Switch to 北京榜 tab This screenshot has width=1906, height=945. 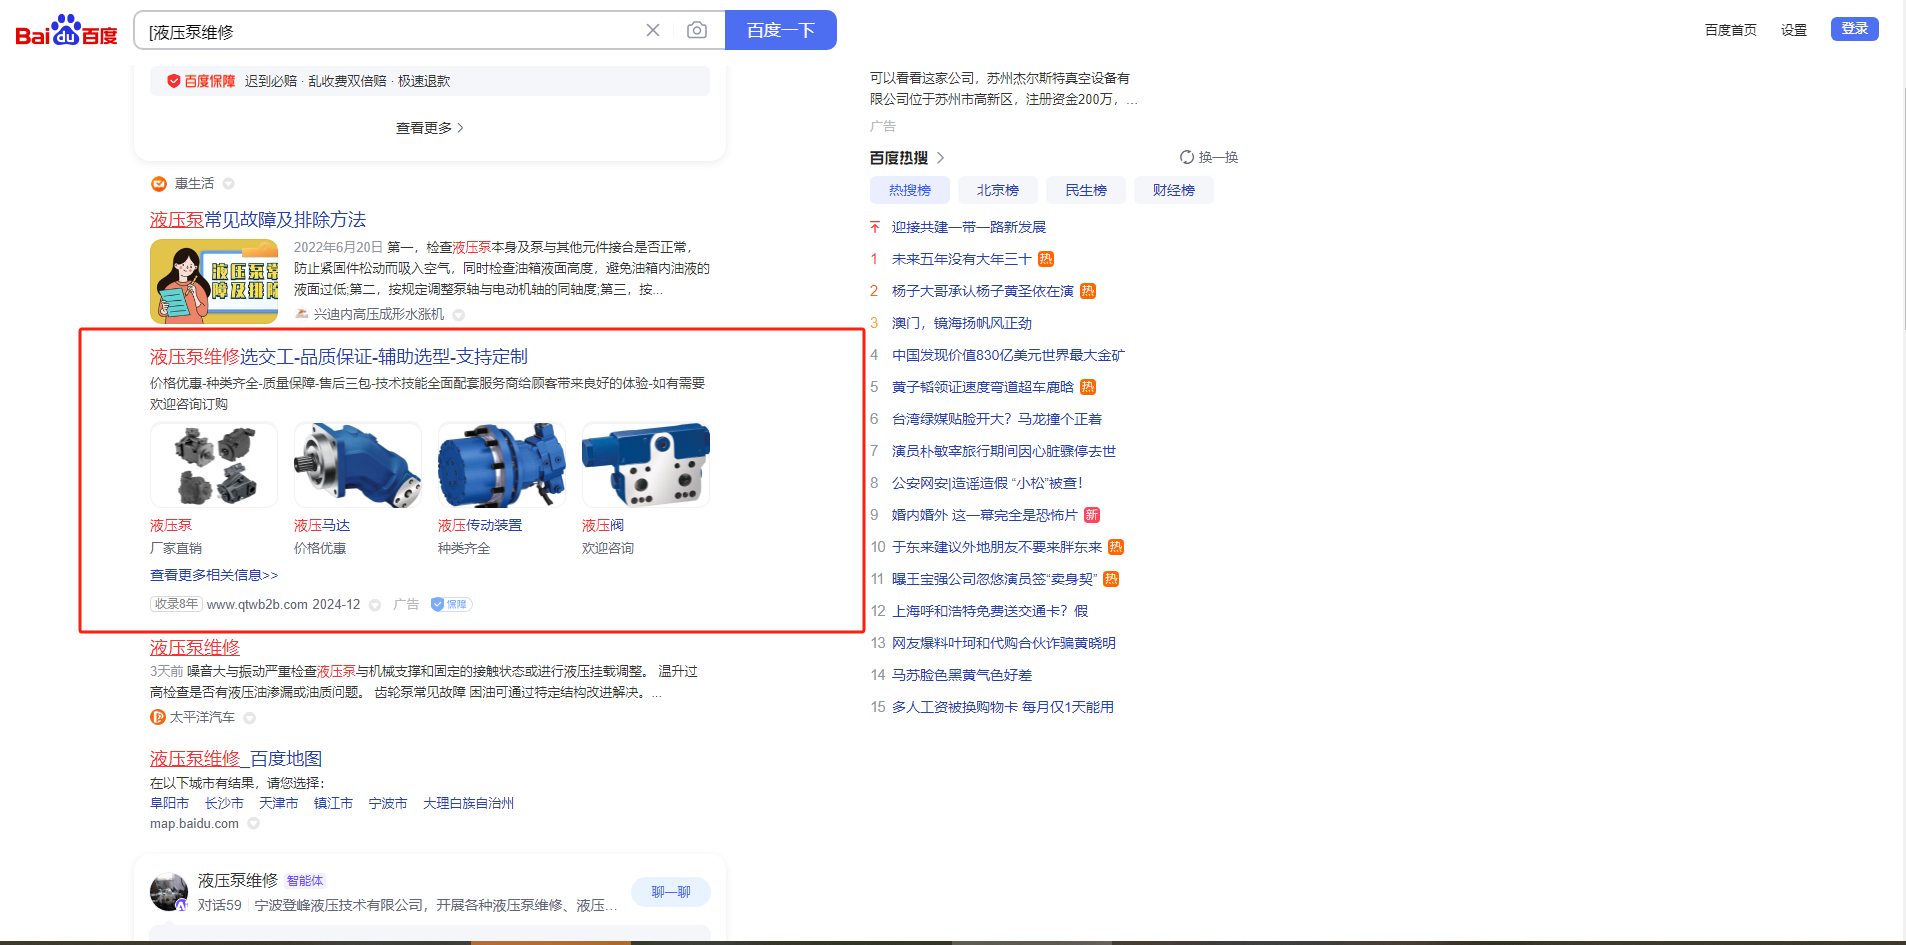pyautogui.click(x=998, y=190)
